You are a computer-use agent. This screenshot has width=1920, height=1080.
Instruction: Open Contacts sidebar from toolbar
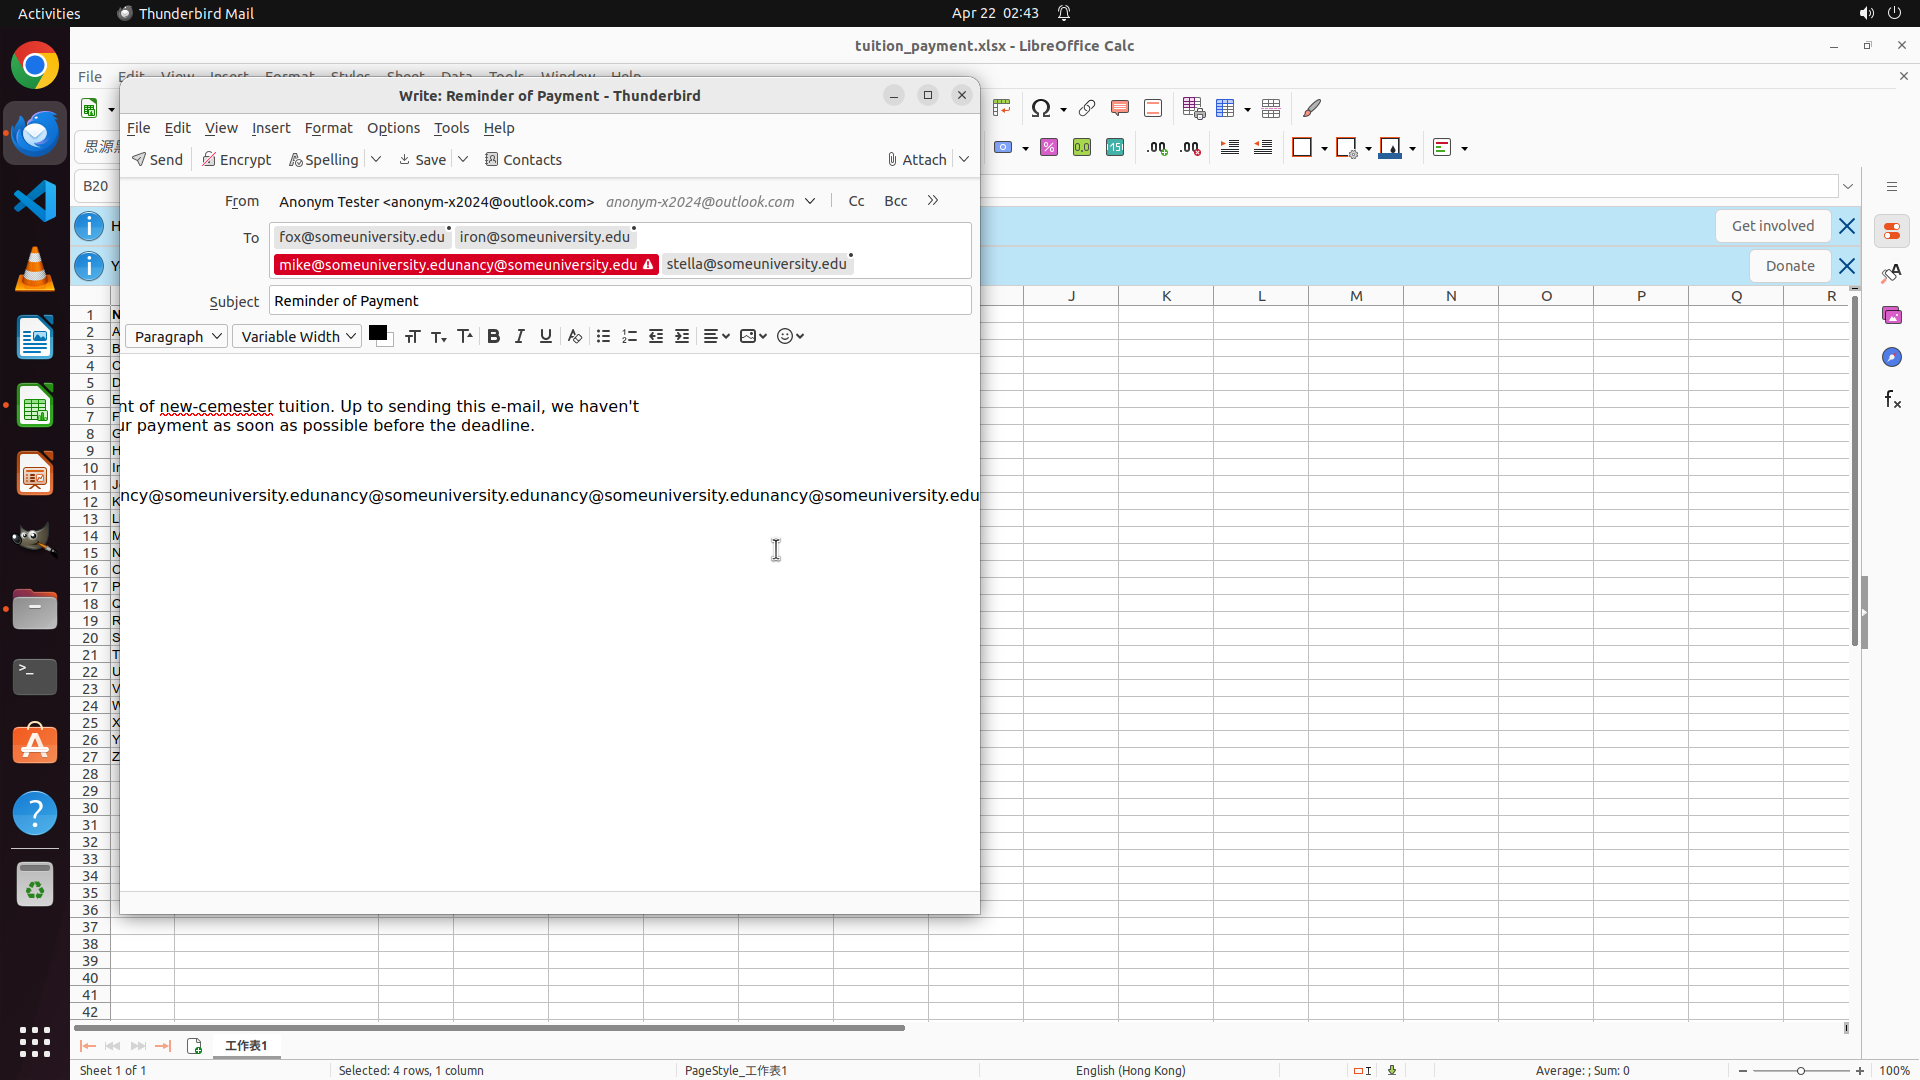(x=523, y=160)
